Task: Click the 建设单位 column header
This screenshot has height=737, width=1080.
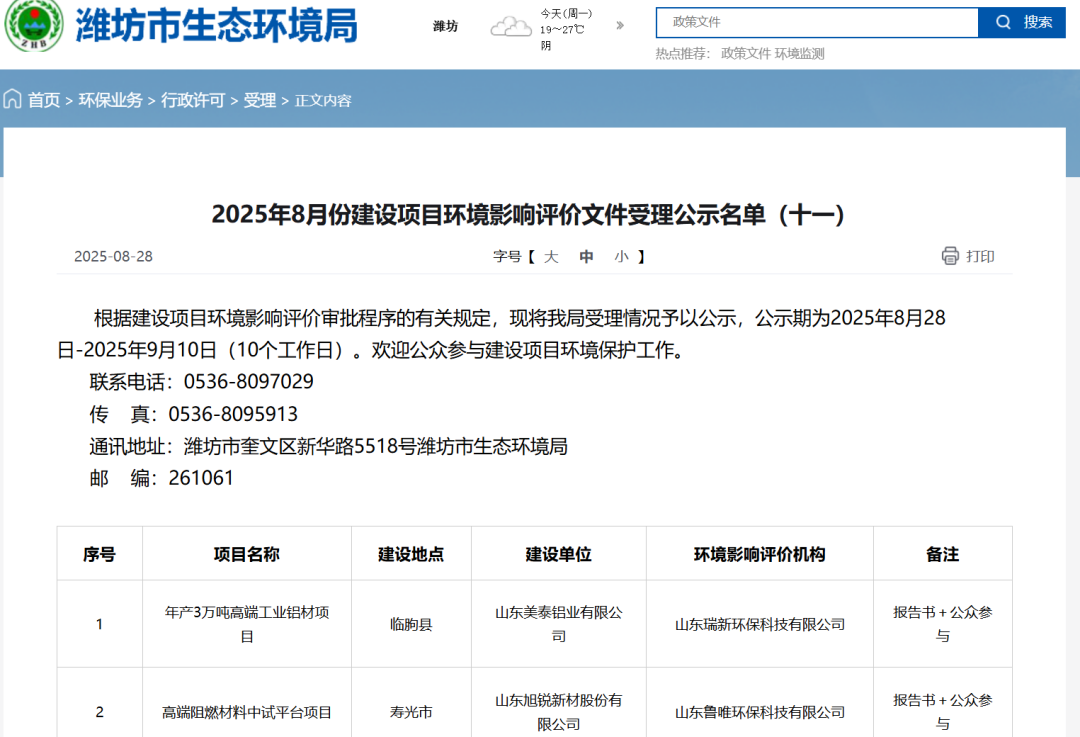Action: point(559,554)
